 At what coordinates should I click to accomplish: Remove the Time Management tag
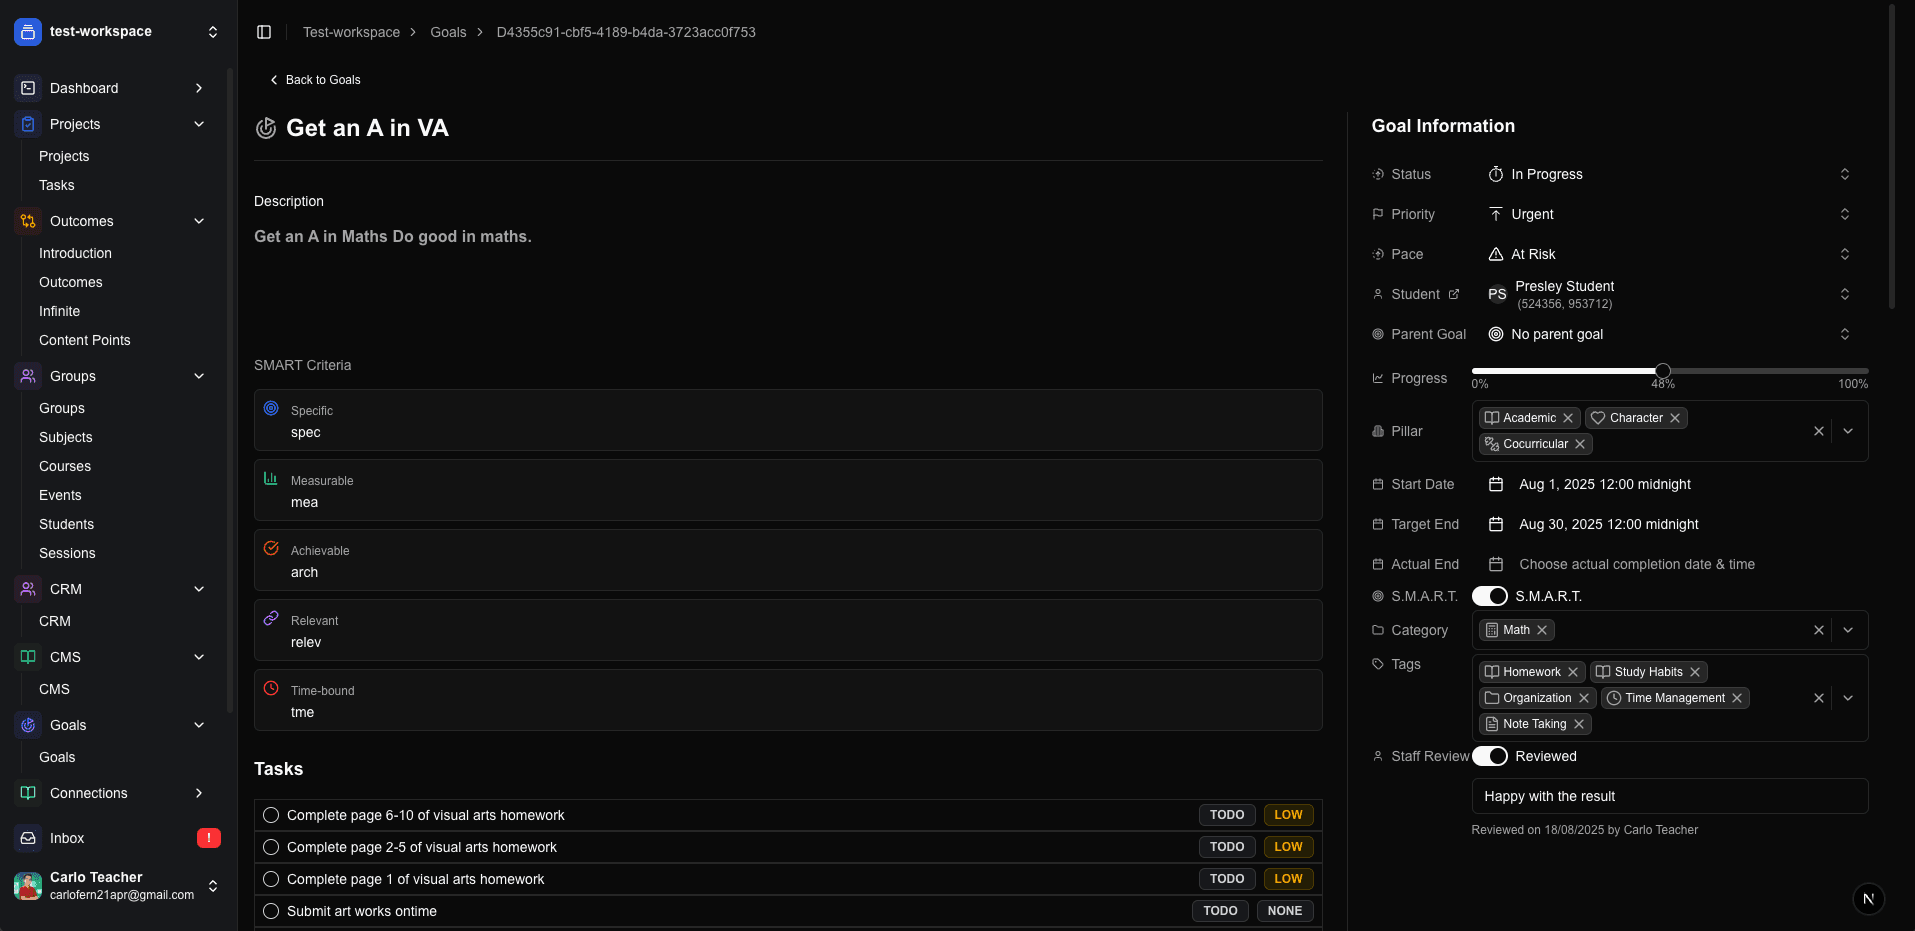point(1737,698)
